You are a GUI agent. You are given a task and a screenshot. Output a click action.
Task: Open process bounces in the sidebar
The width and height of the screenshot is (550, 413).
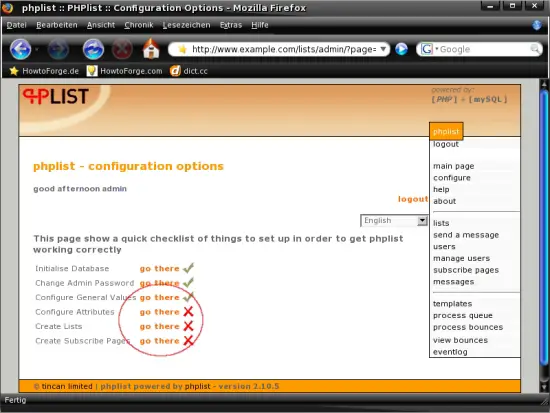[468, 327]
